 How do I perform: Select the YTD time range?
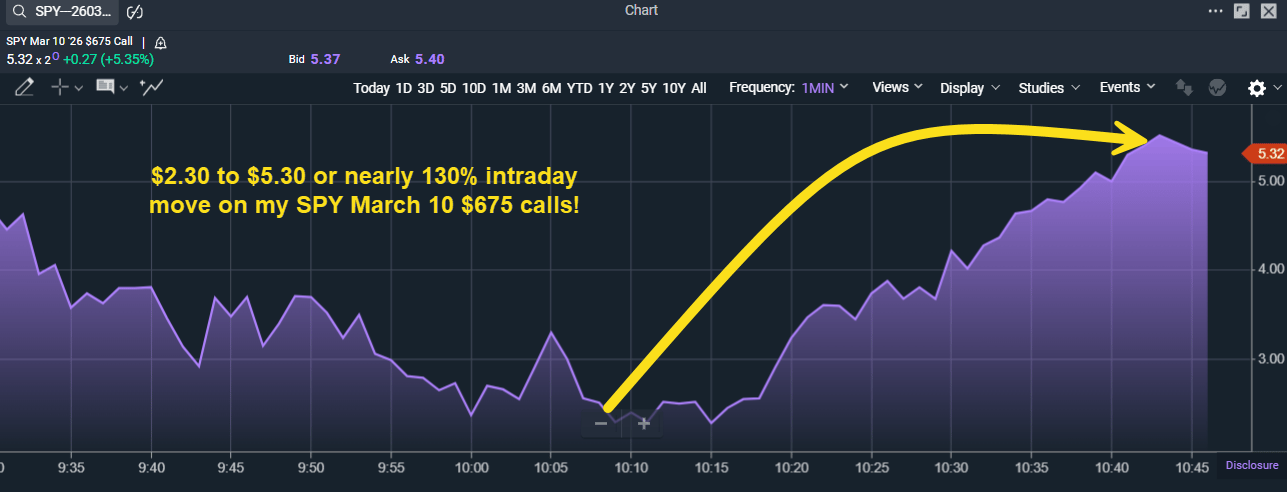pos(580,88)
